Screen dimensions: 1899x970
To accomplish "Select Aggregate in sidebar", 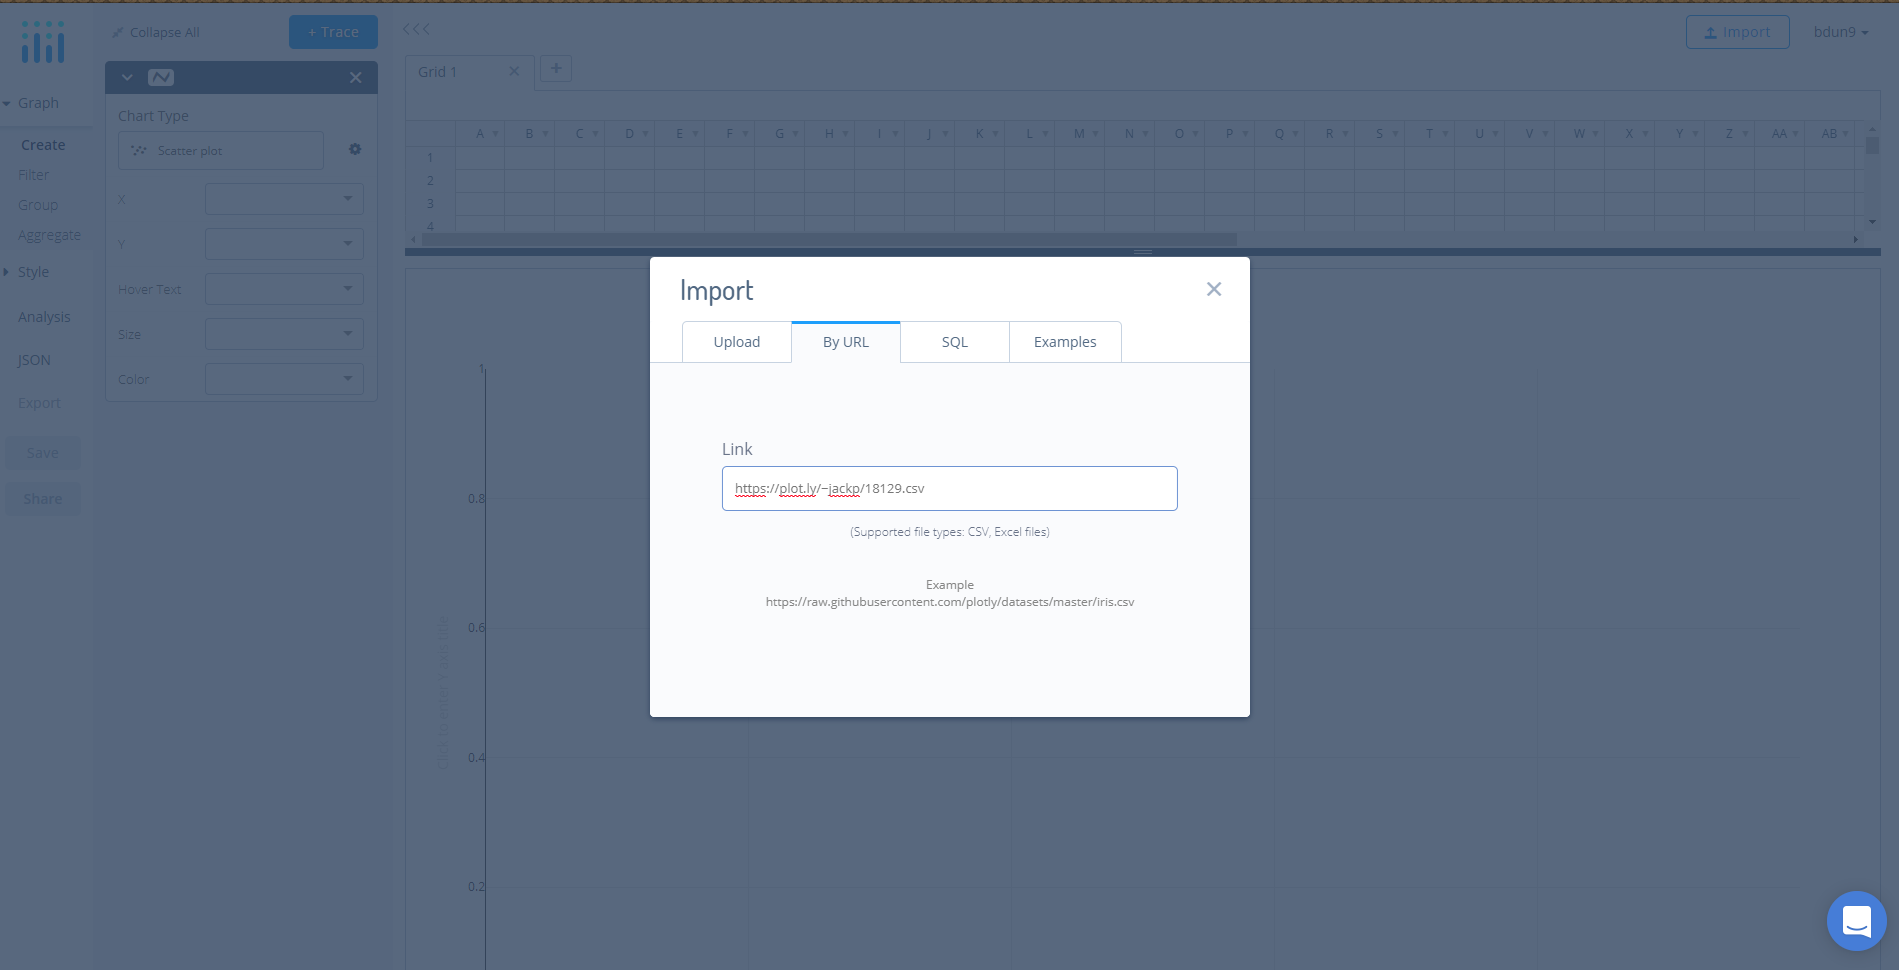I will coord(49,235).
